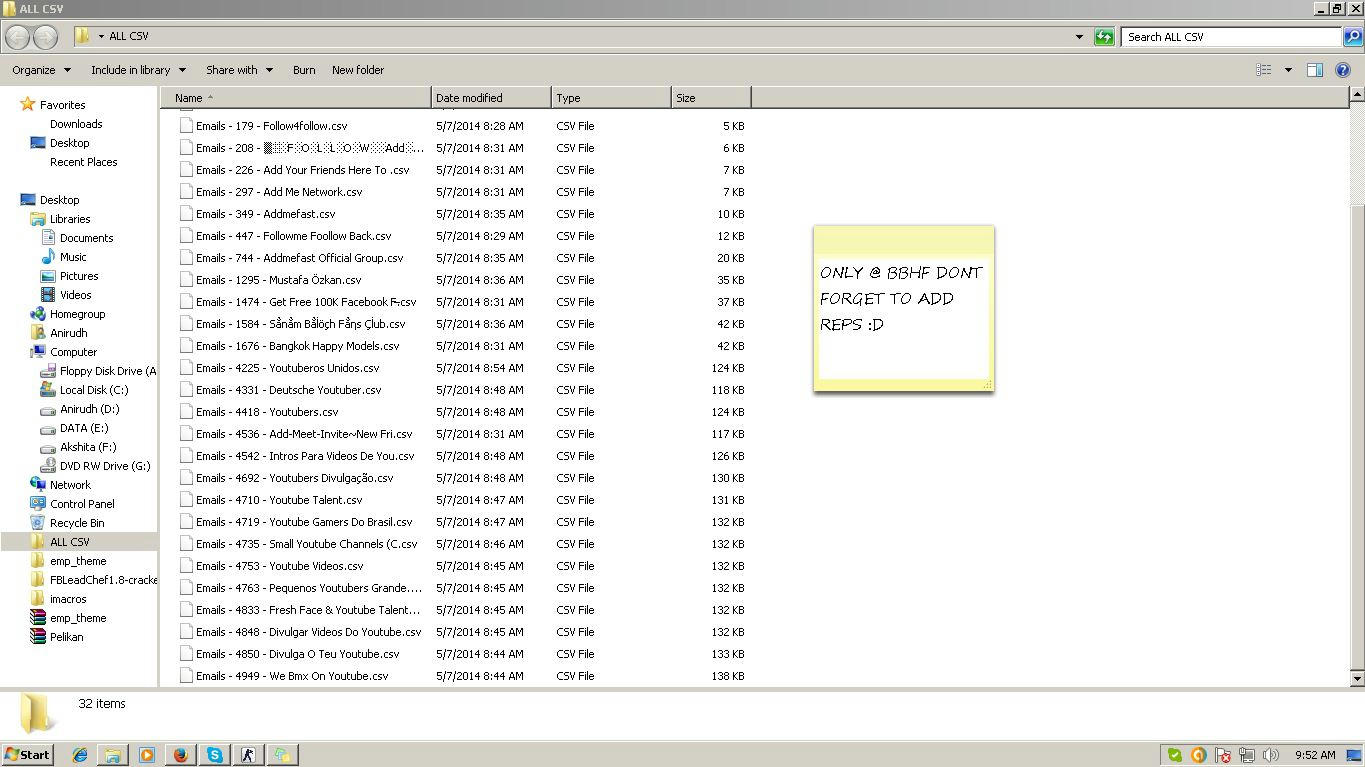Launch Windows Media Player from taskbar
This screenshot has width=1365, height=767.
tap(147, 755)
